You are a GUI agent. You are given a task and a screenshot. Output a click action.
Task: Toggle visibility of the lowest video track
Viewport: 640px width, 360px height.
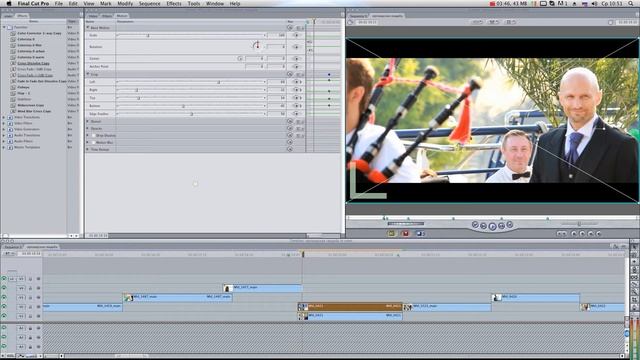4,316
